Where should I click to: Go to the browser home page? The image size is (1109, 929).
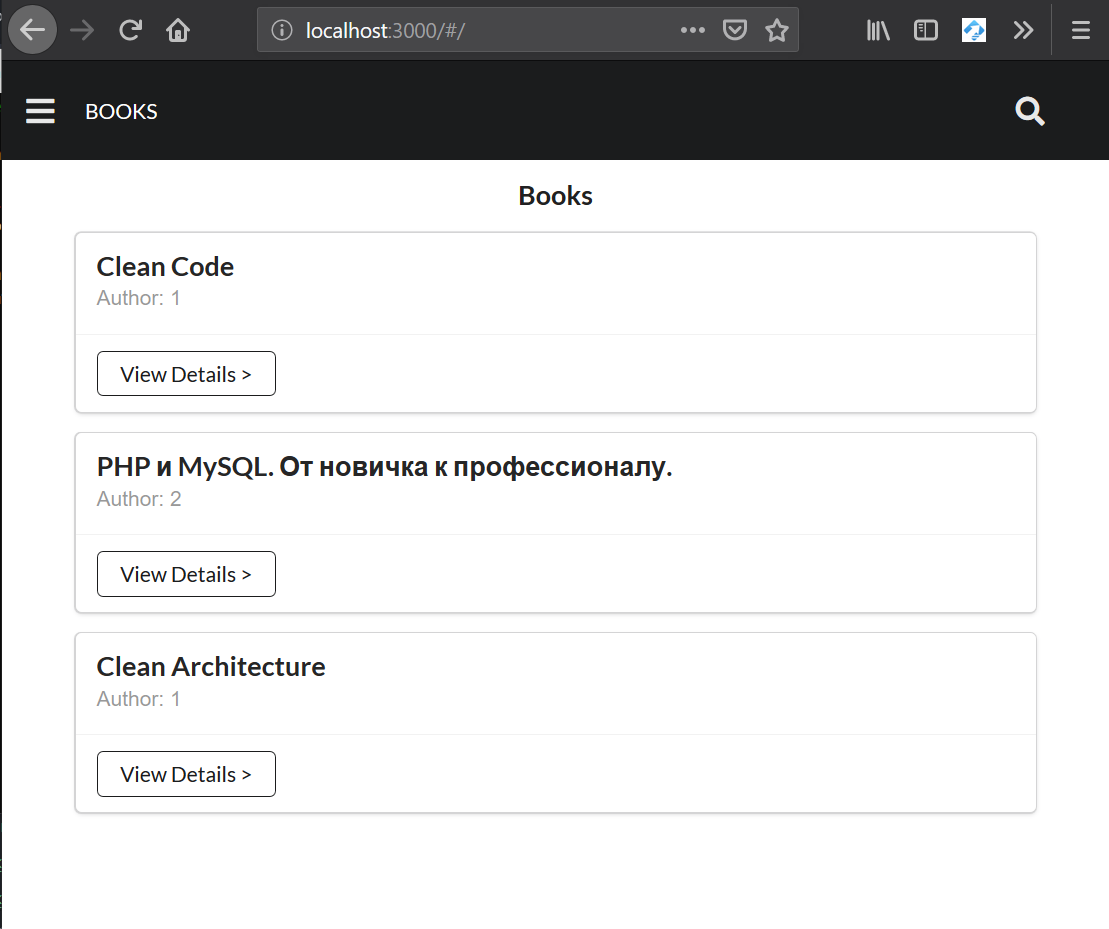point(178,30)
